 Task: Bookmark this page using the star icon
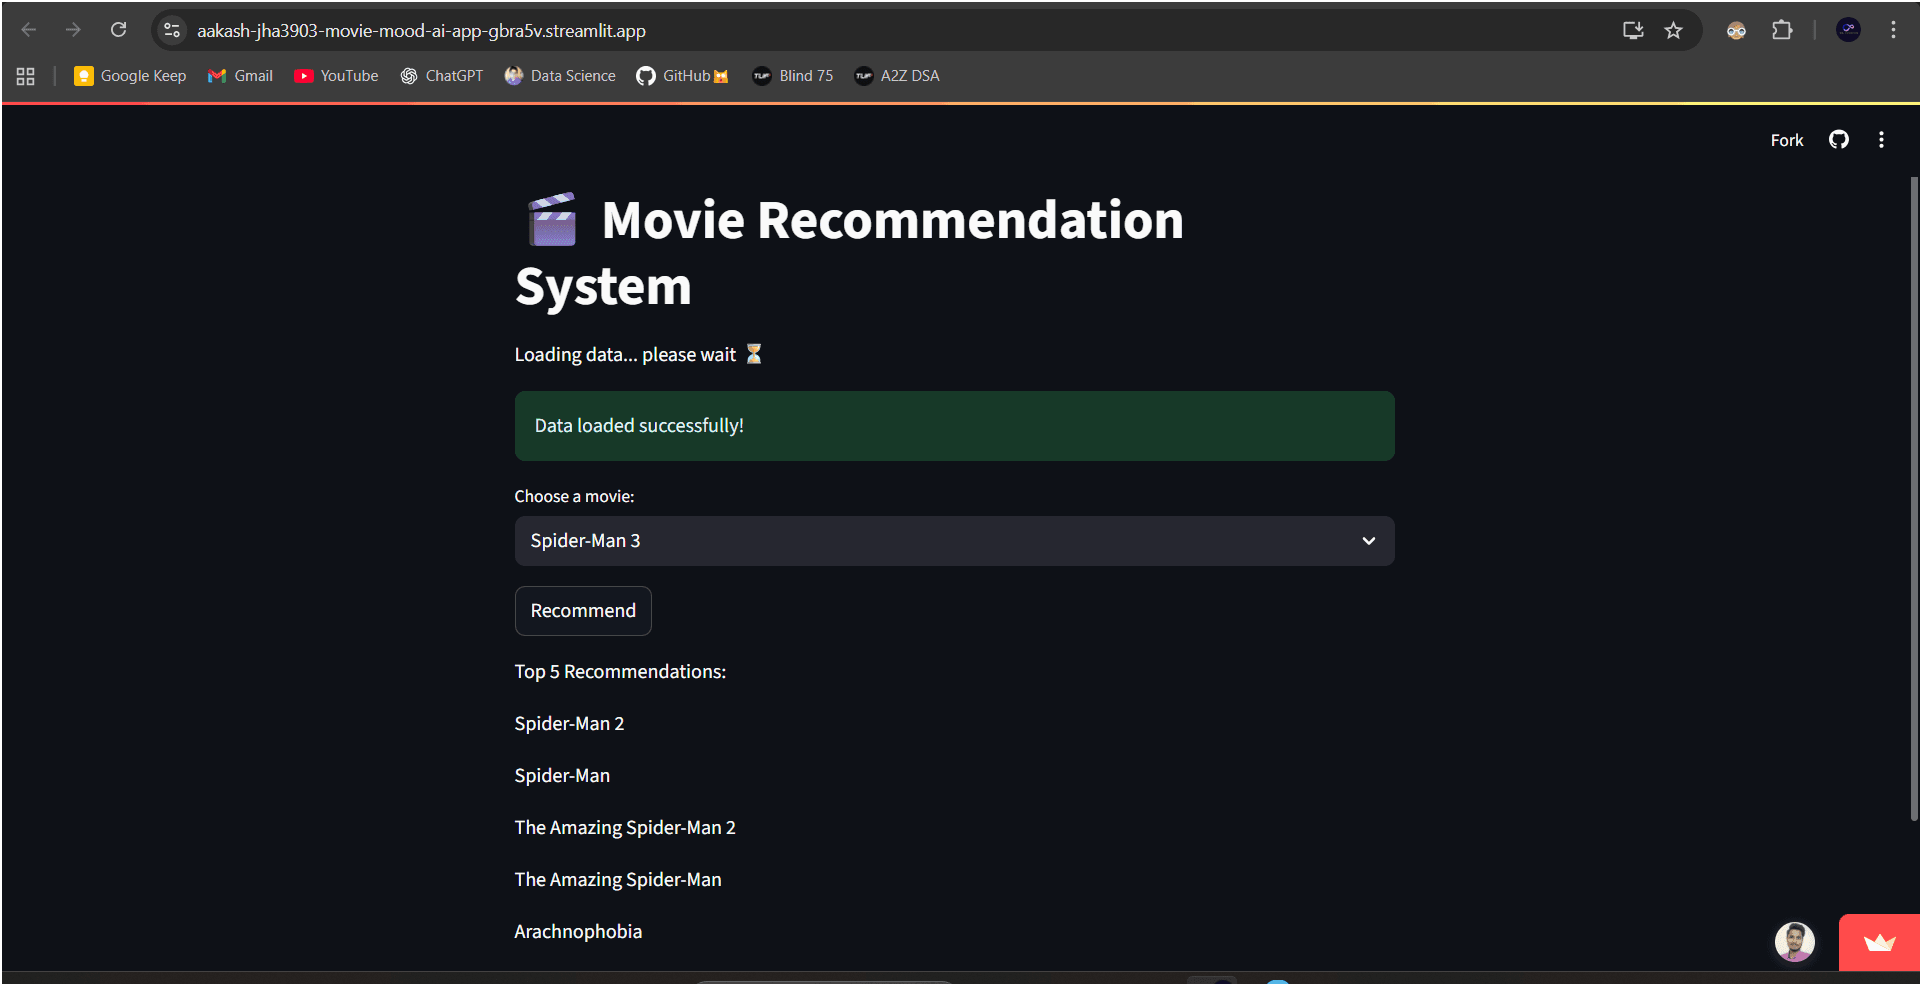(x=1675, y=30)
